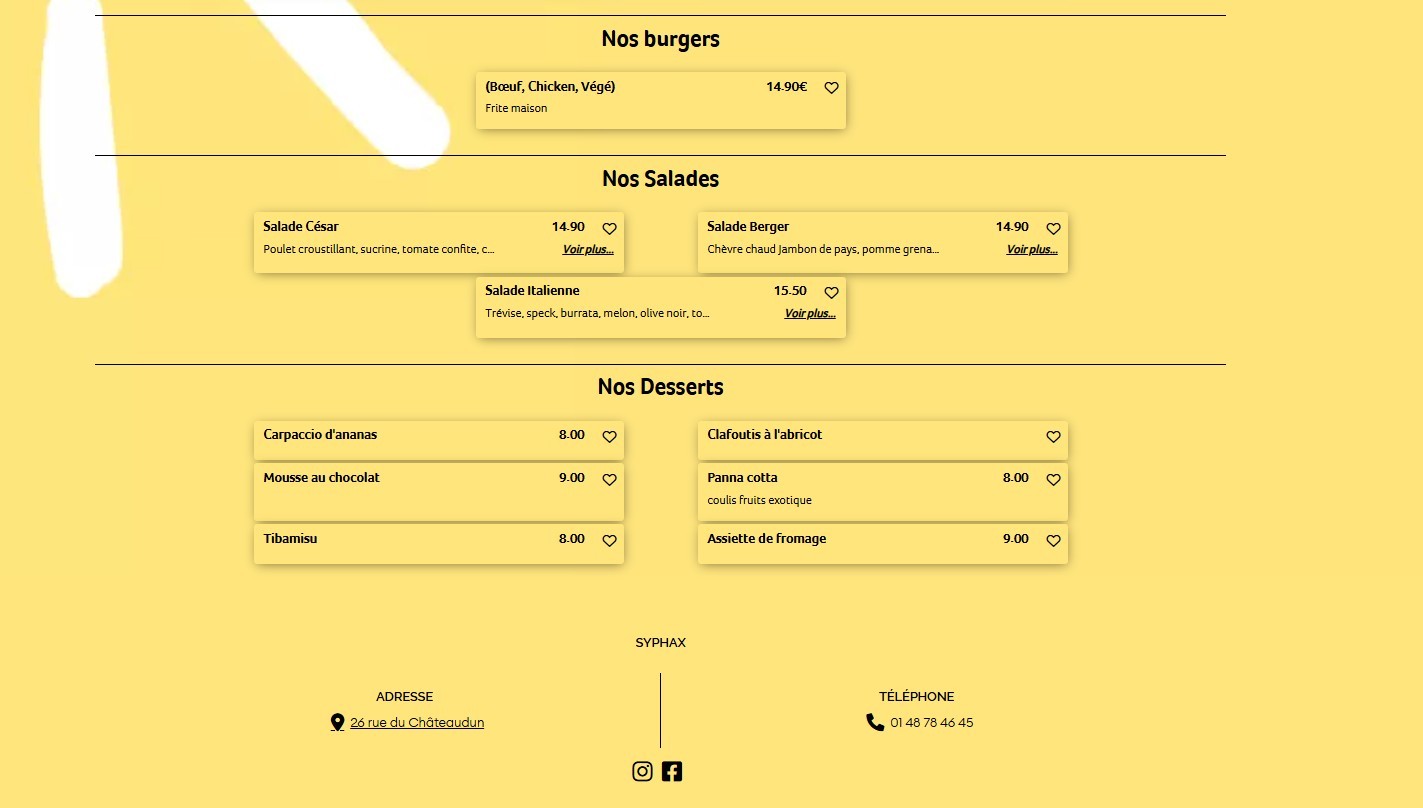The width and height of the screenshot is (1423, 808).
Task: Heart the Tibamisu dessert
Action: (609, 540)
